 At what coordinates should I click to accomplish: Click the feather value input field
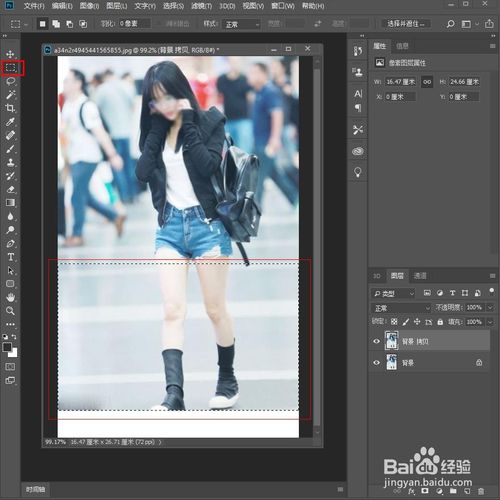point(134,24)
